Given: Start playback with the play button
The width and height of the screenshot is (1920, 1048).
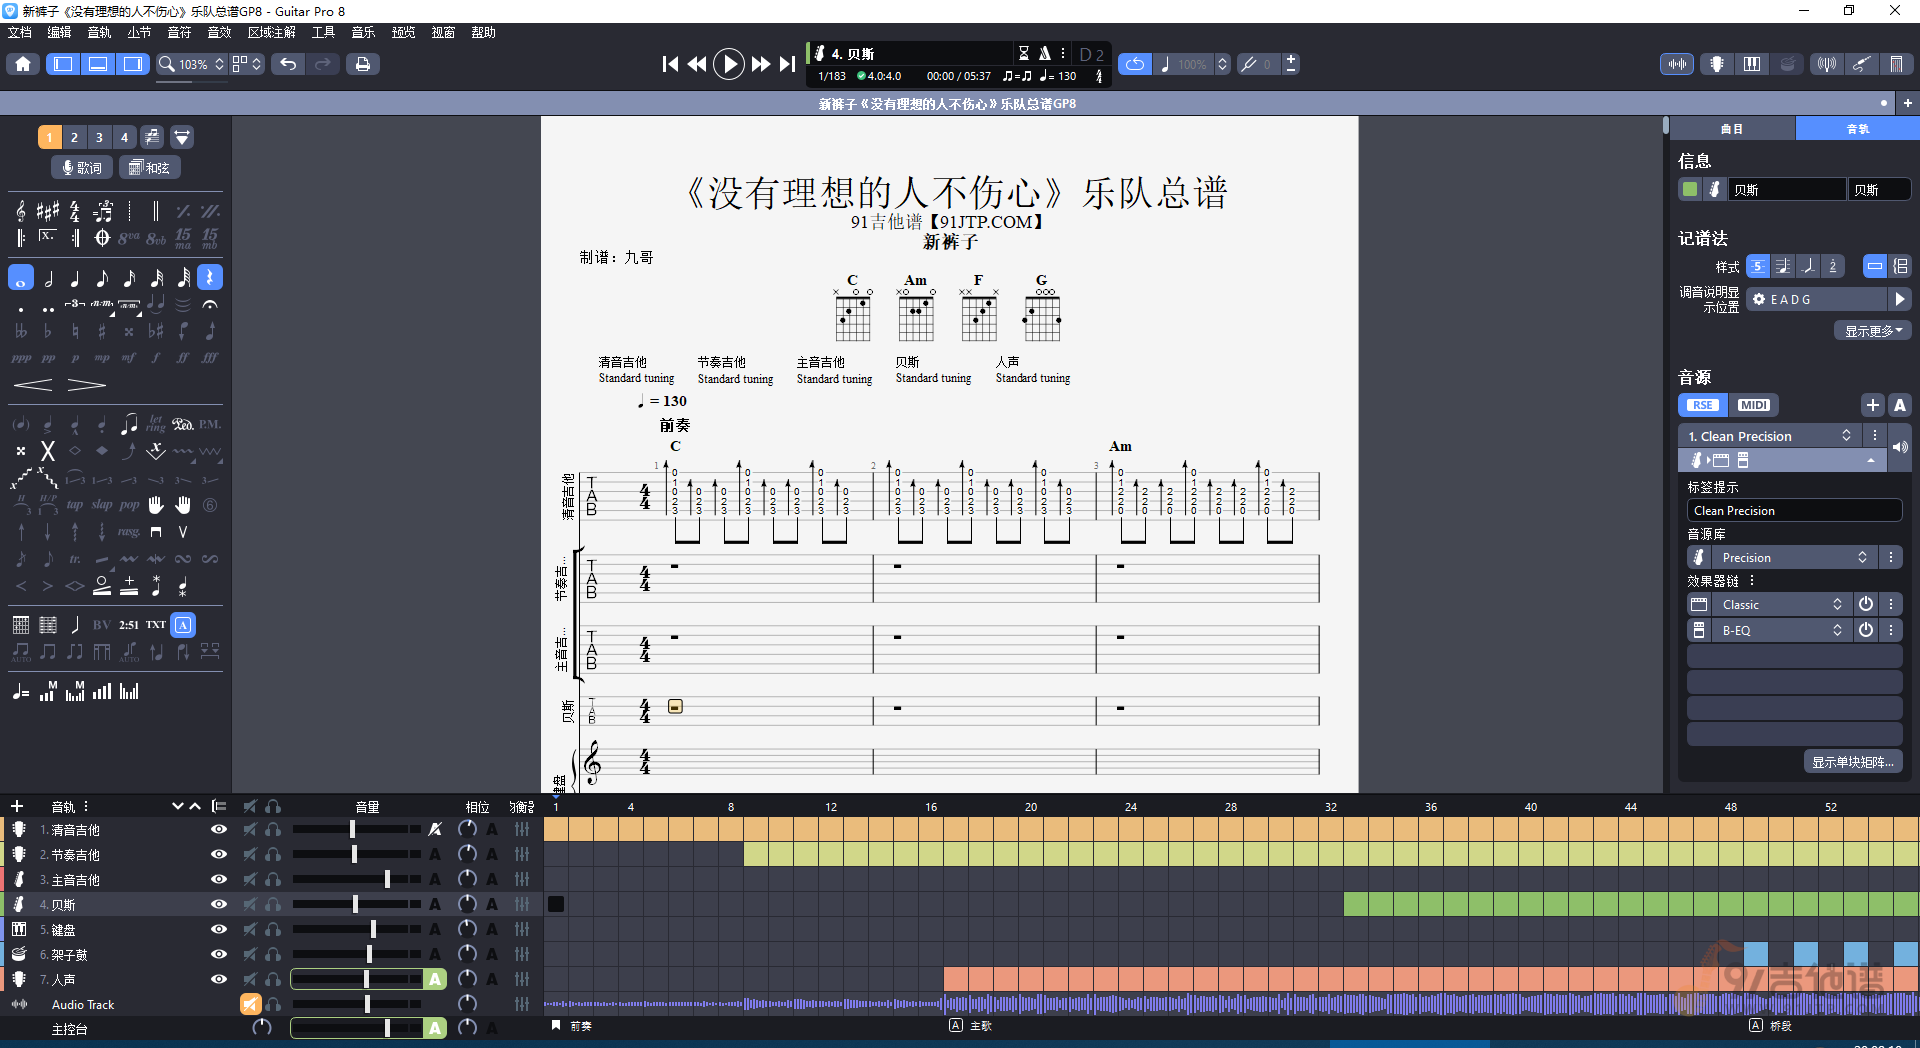Looking at the screenshot, I should coord(729,64).
